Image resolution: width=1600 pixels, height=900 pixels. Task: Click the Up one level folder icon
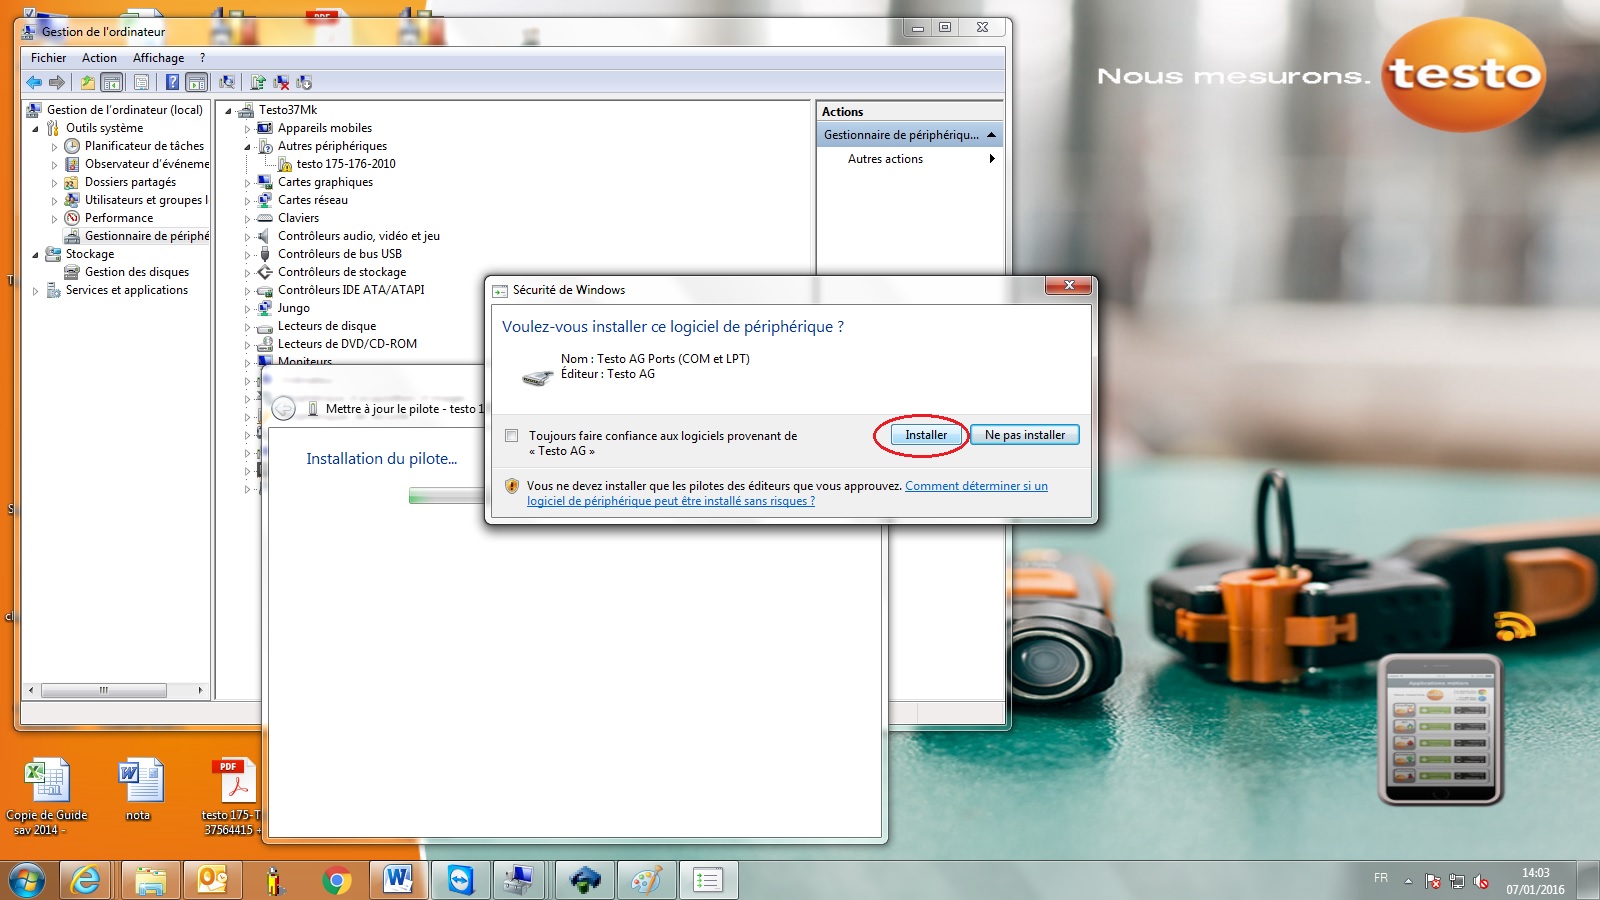pyautogui.click(x=88, y=82)
